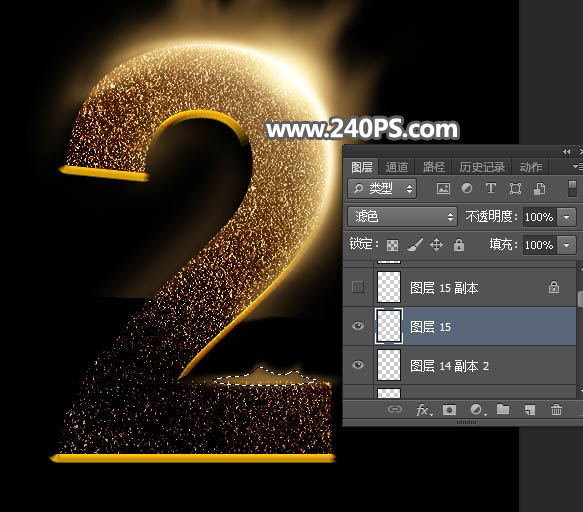This screenshot has width=583, height=512.
Task: Click the link layers icon
Action: (394, 410)
